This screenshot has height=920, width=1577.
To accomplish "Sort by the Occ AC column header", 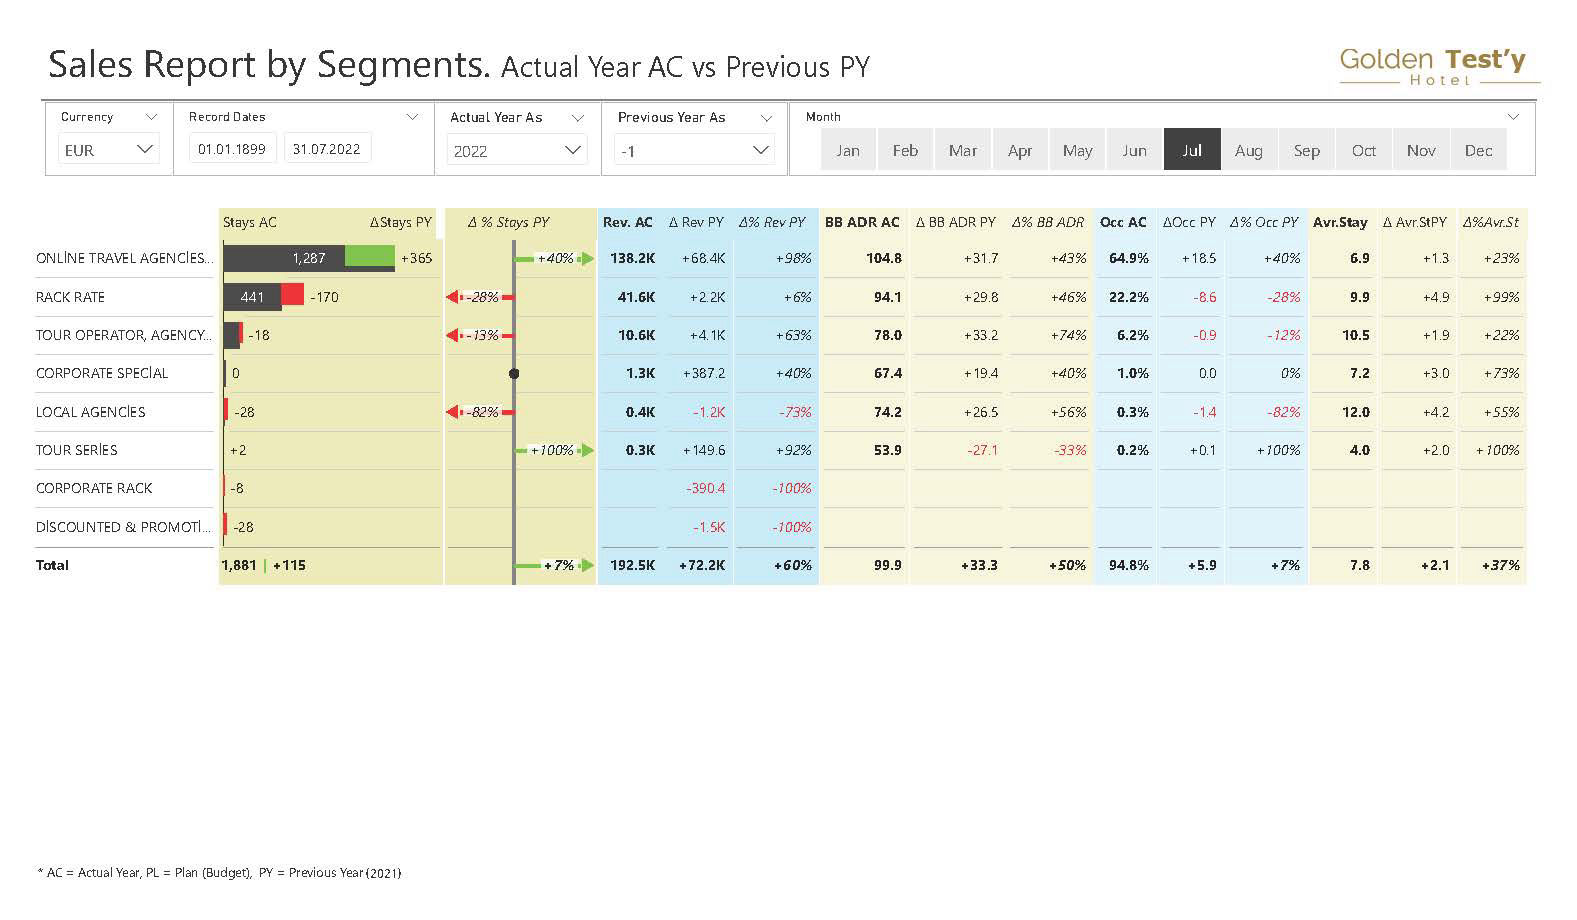I will coord(1123,222).
